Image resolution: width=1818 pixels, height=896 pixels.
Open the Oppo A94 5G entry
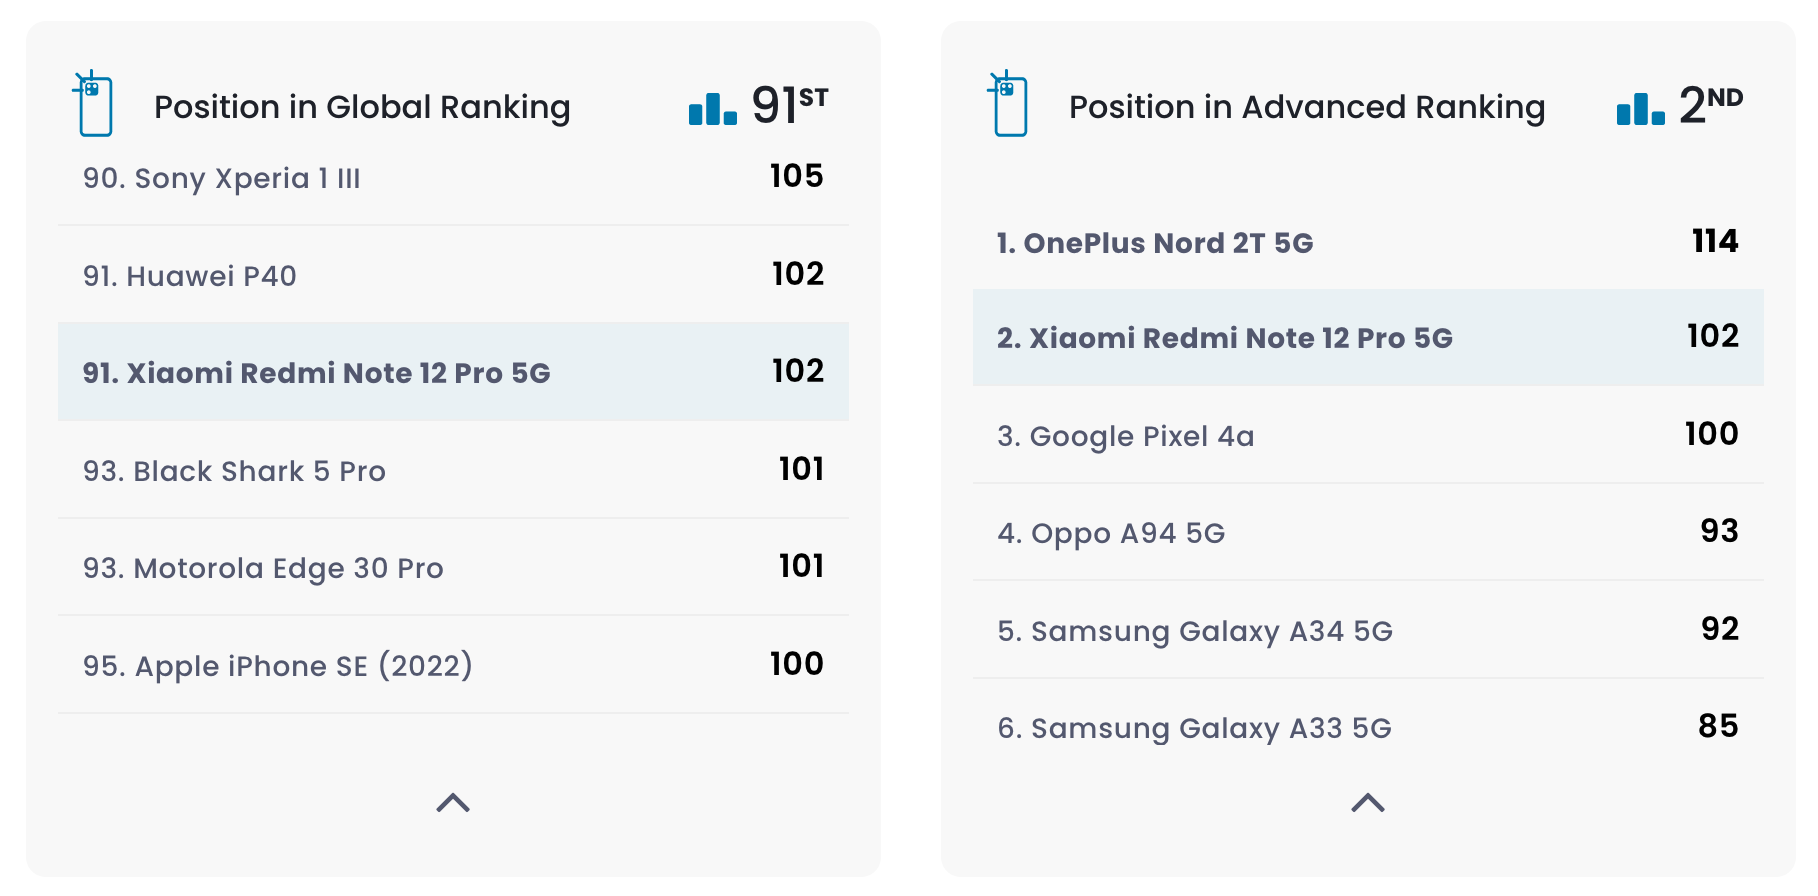point(1111,533)
